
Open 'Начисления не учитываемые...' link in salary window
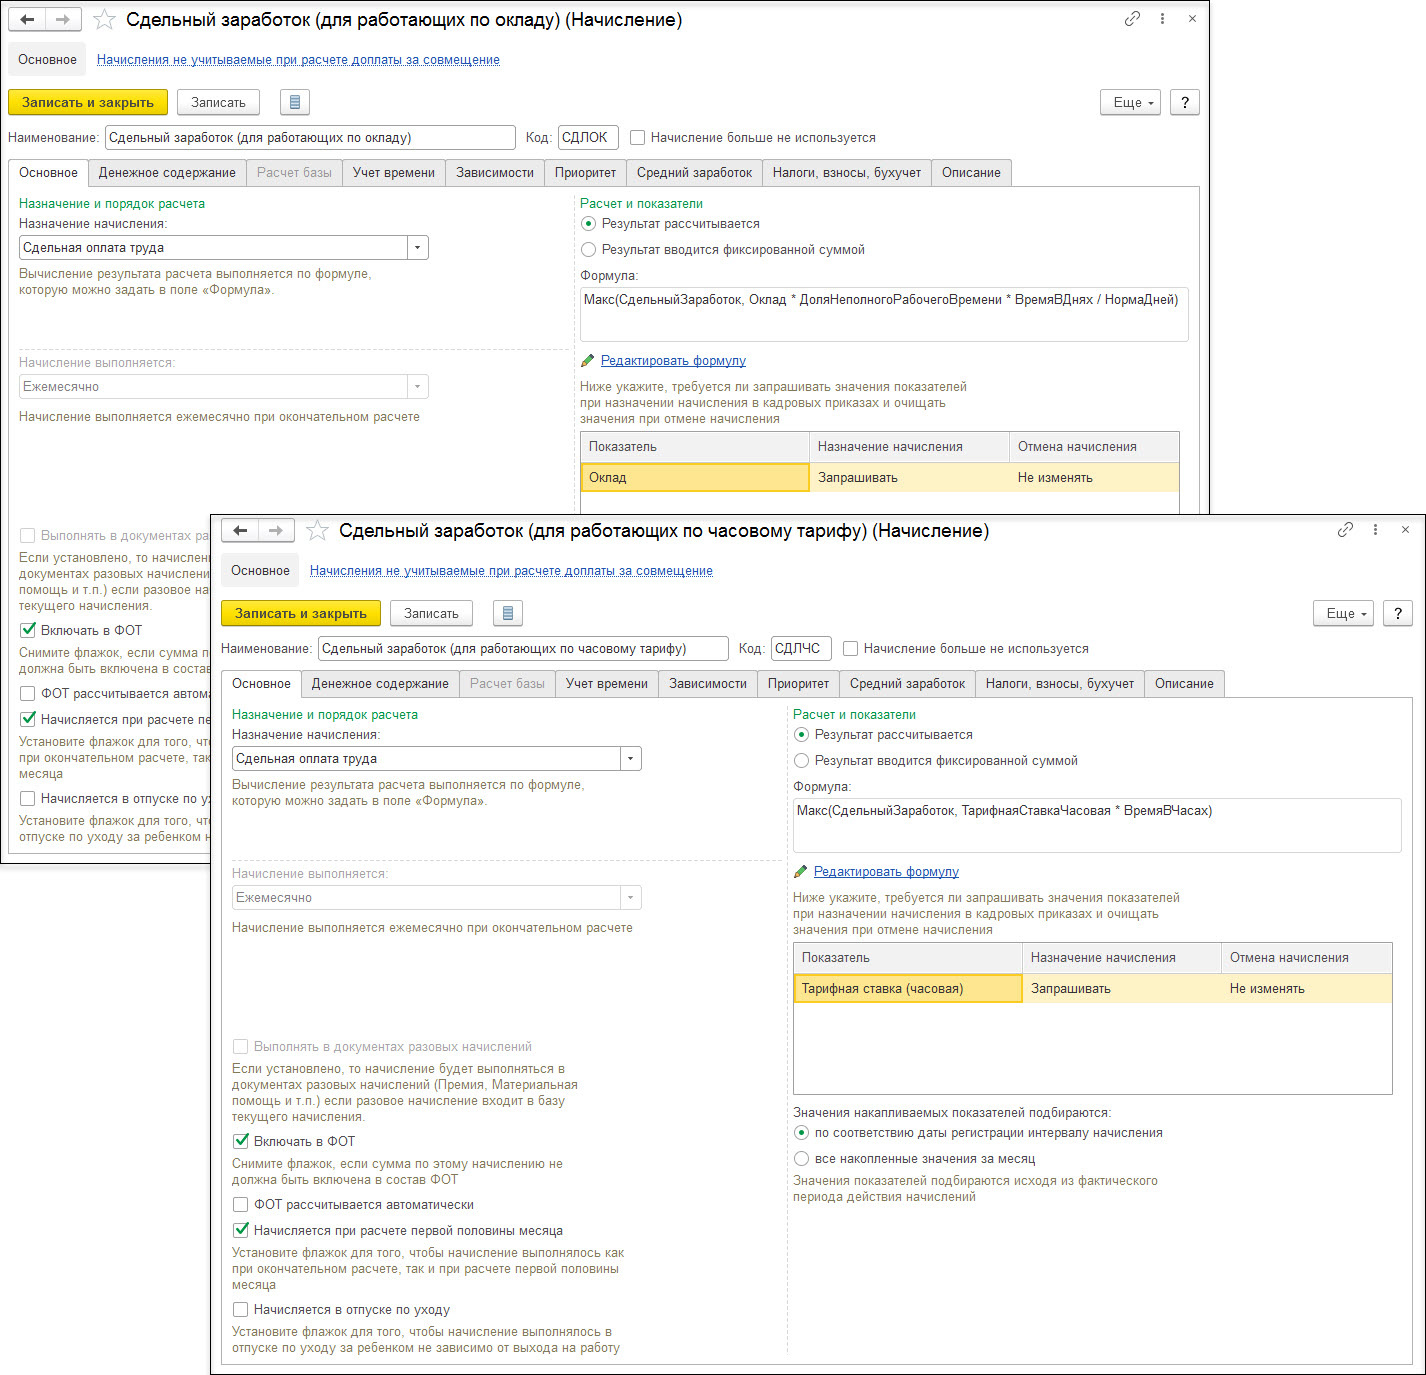coord(298,60)
